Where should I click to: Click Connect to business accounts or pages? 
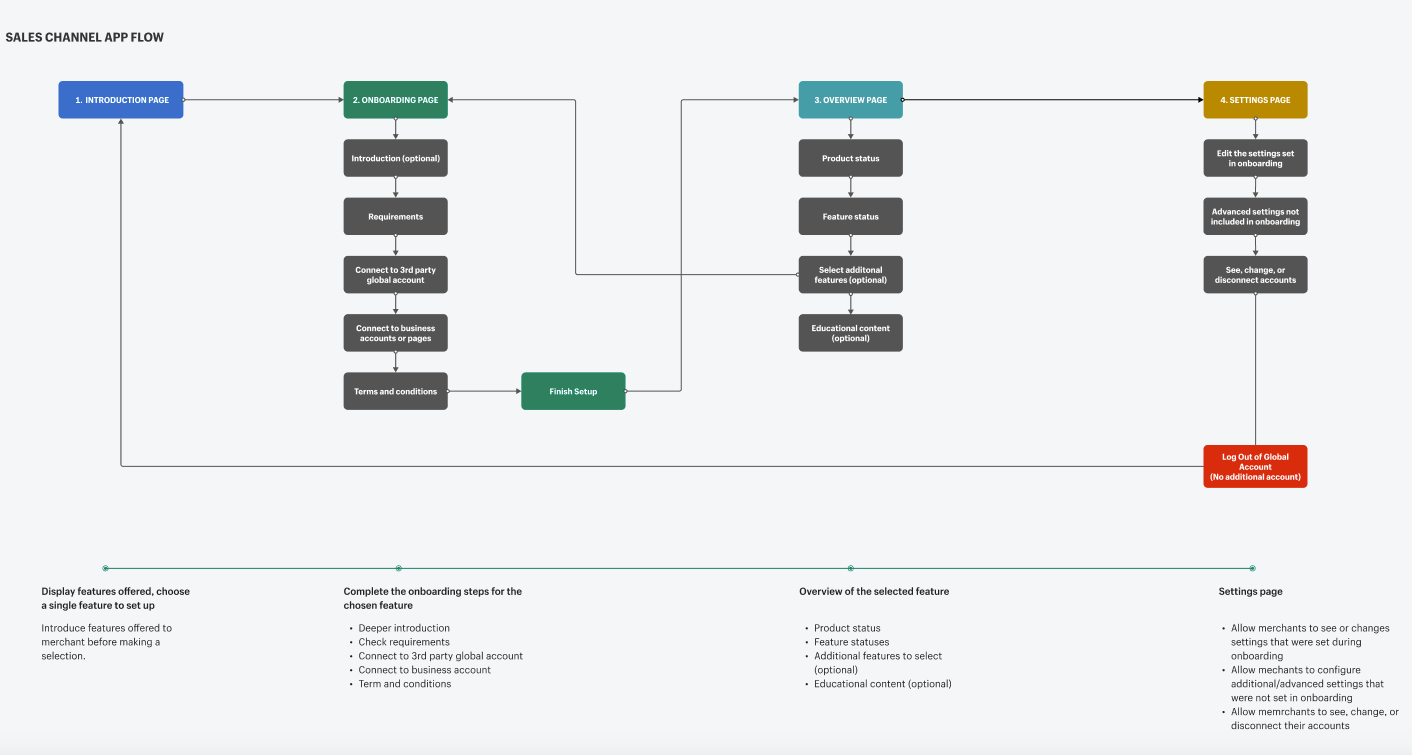pyautogui.click(x=396, y=333)
